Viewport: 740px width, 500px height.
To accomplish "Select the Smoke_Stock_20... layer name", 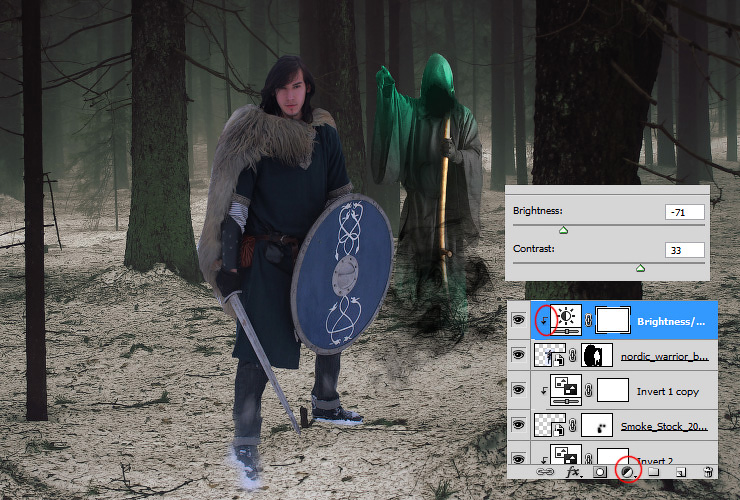I will tap(664, 426).
